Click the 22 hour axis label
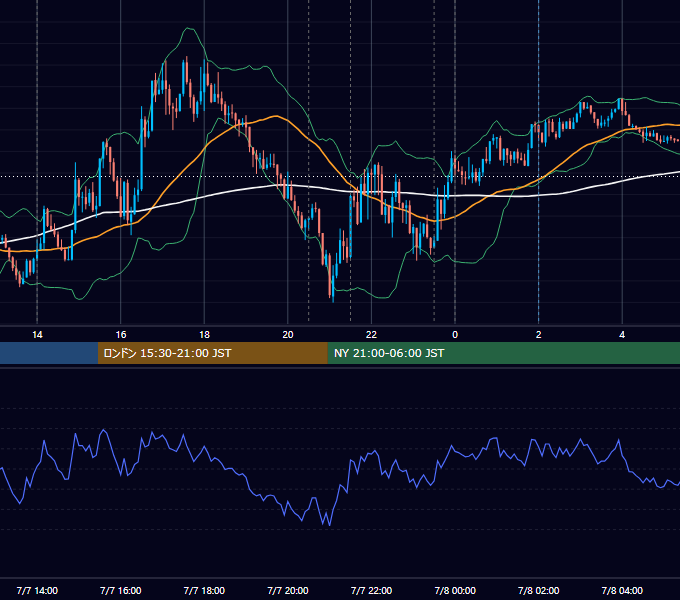The image size is (680, 600). [x=371, y=335]
